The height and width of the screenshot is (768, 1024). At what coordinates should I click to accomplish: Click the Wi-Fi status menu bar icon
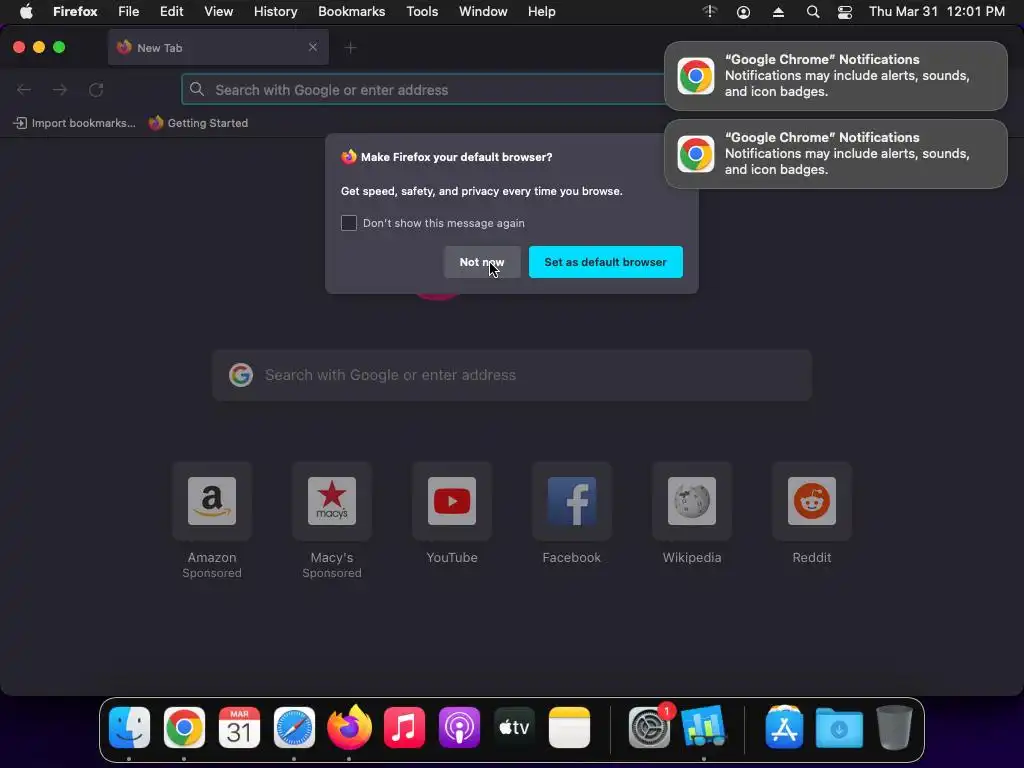[x=710, y=12]
